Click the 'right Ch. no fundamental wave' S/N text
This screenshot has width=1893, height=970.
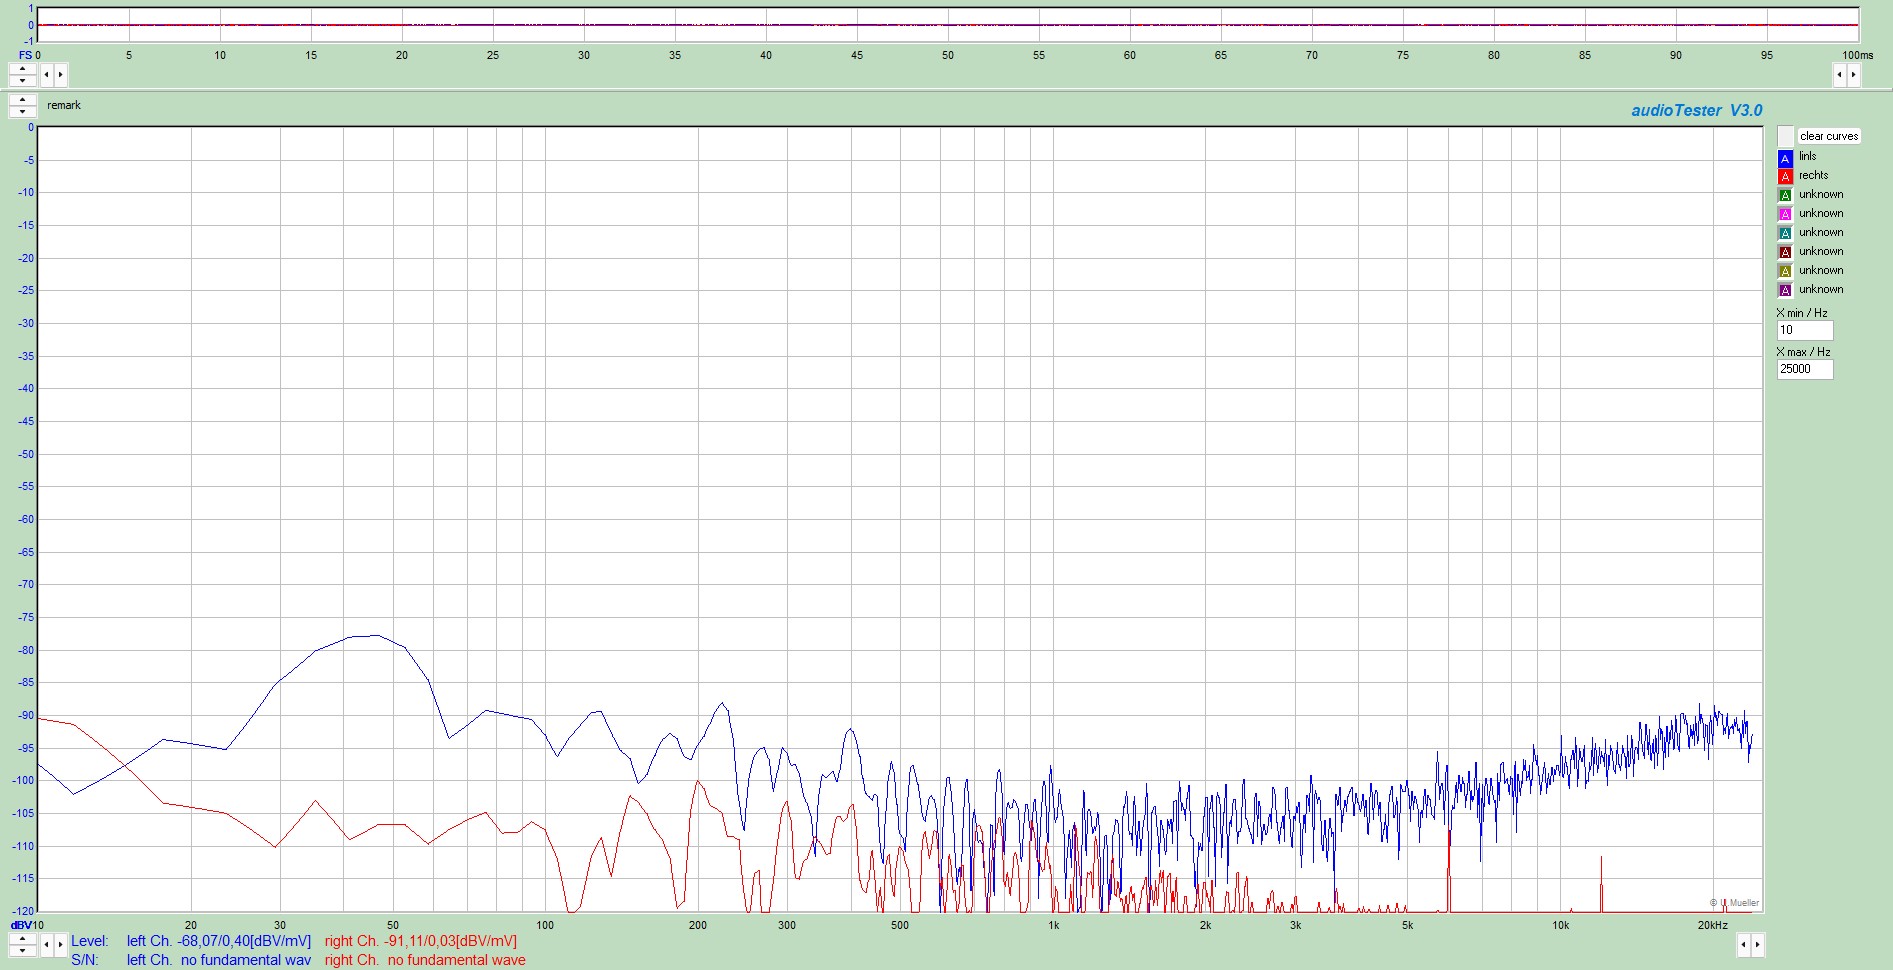(x=425, y=960)
